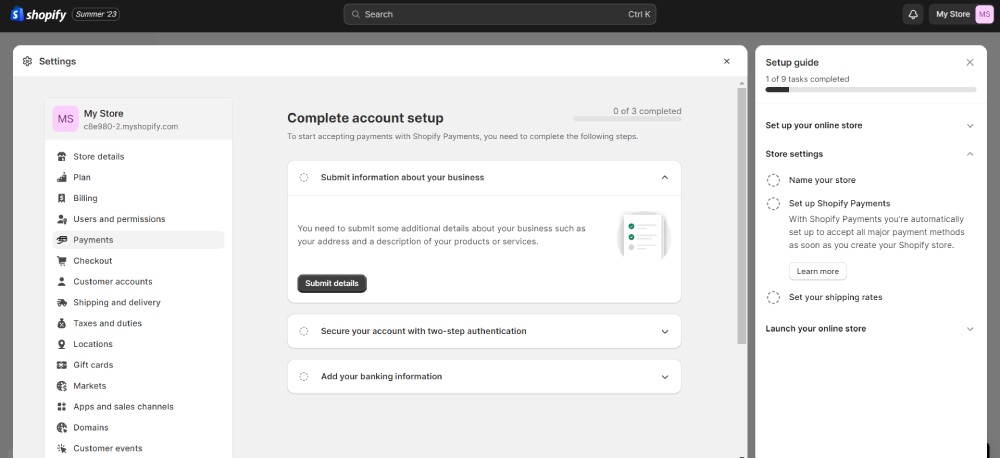1000x458 pixels.
Task: Click the c8e980-2.myshopify.com store URL
Action: click(131, 127)
